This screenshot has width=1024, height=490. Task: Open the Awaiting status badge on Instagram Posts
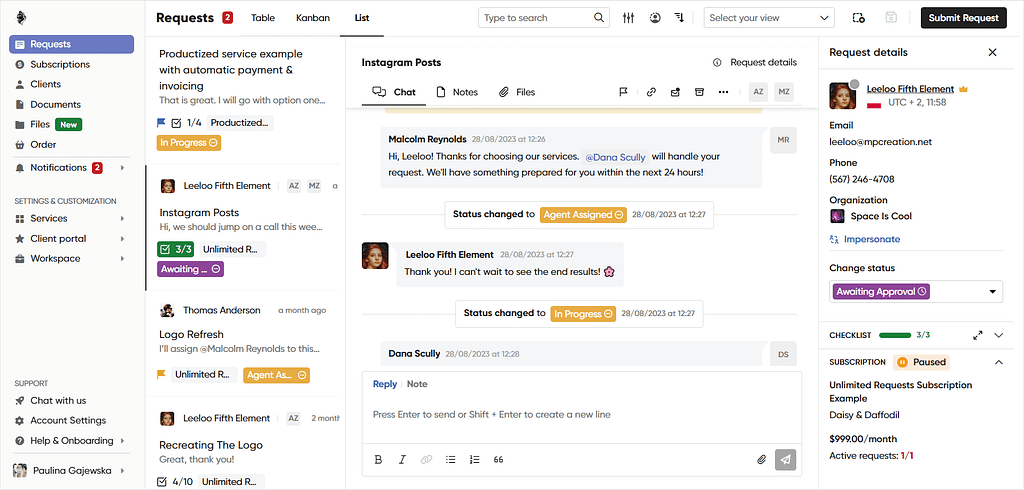click(191, 269)
